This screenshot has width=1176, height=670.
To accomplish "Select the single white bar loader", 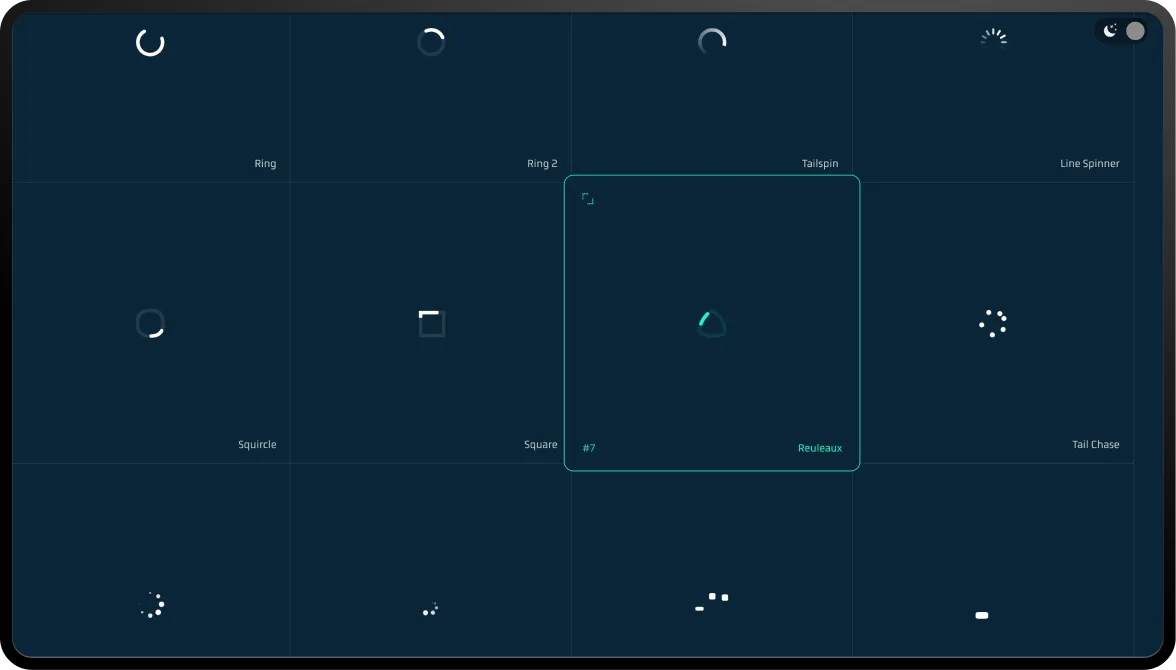I will coord(982,615).
